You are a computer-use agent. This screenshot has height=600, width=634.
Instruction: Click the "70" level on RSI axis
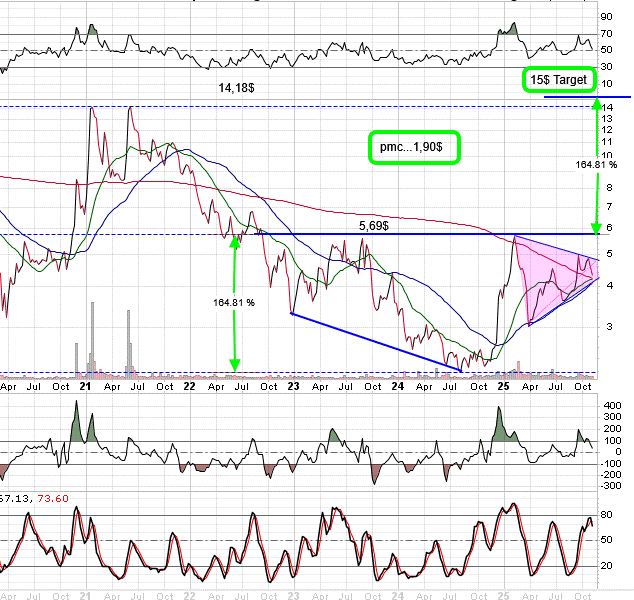click(x=606, y=34)
